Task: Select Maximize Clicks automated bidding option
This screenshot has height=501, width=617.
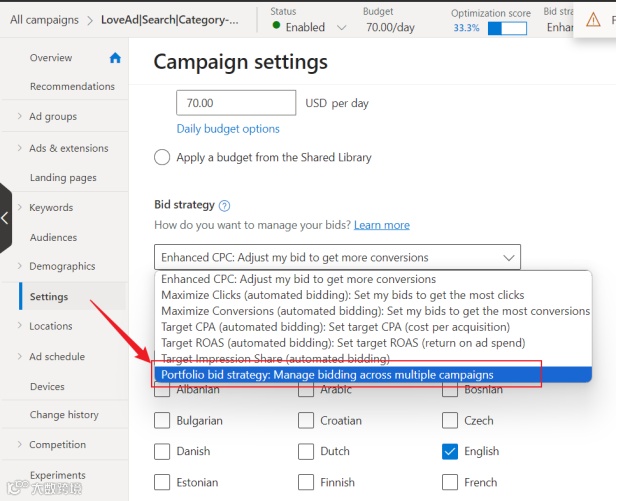Action: [x=342, y=295]
